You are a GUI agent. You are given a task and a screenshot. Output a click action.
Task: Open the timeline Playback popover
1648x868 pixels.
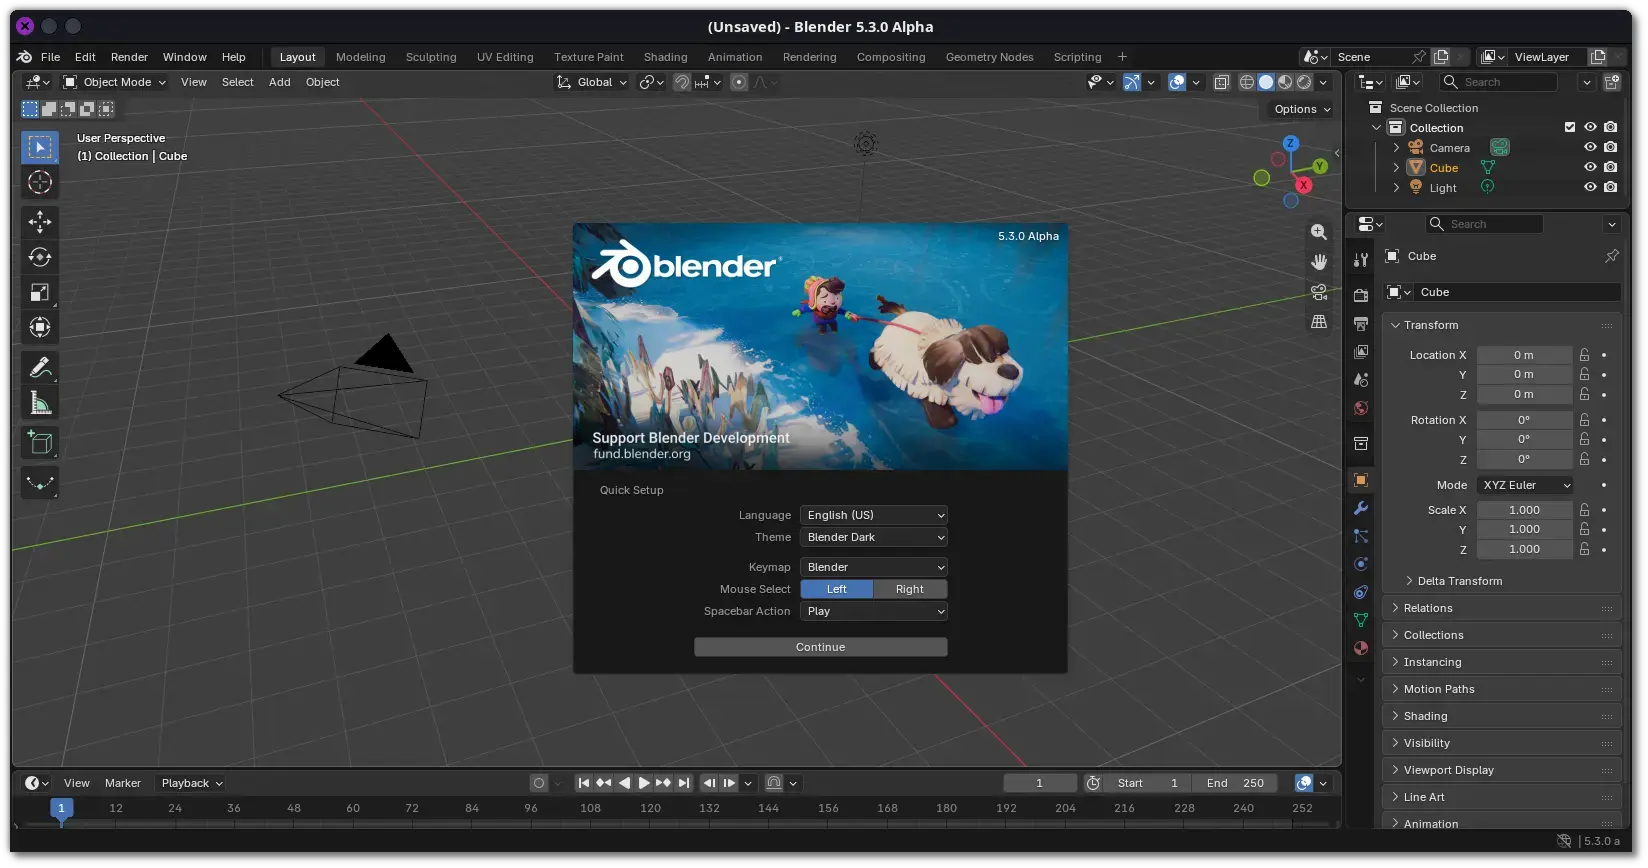click(x=192, y=783)
